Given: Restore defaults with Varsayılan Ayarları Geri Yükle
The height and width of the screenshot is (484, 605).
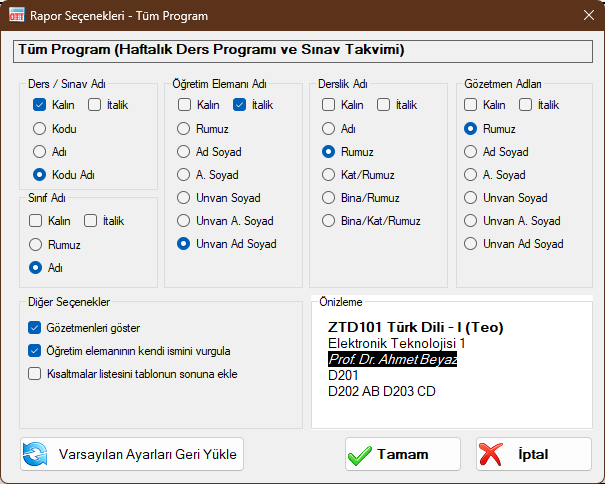Looking at the screenshot, I should [x=132, y=454].
